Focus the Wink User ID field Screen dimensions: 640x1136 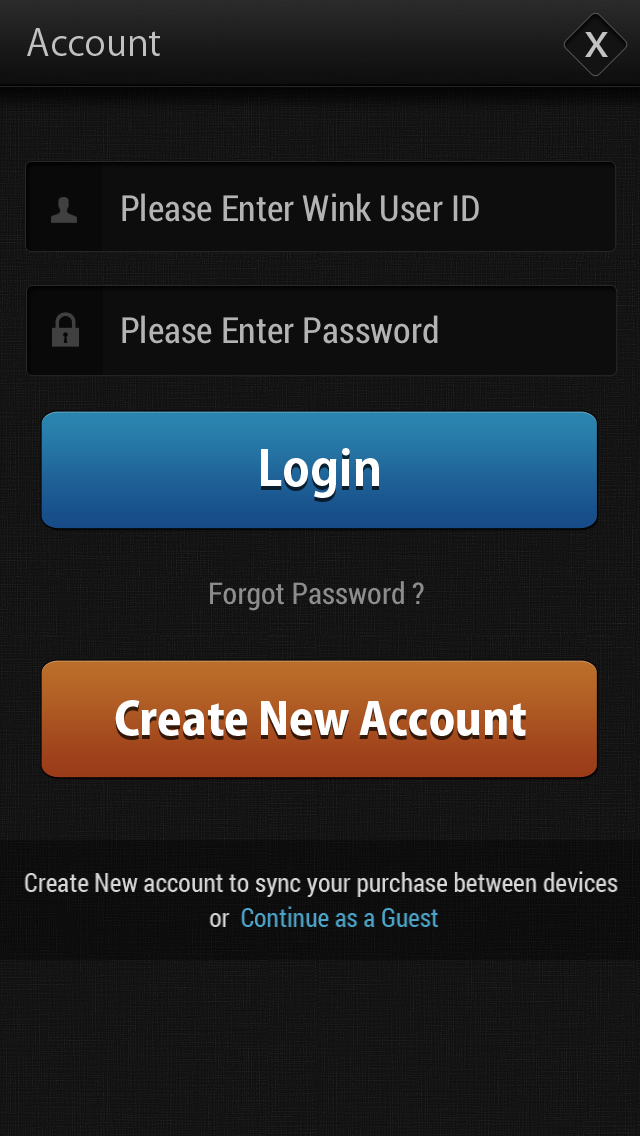tap(320, 207)
